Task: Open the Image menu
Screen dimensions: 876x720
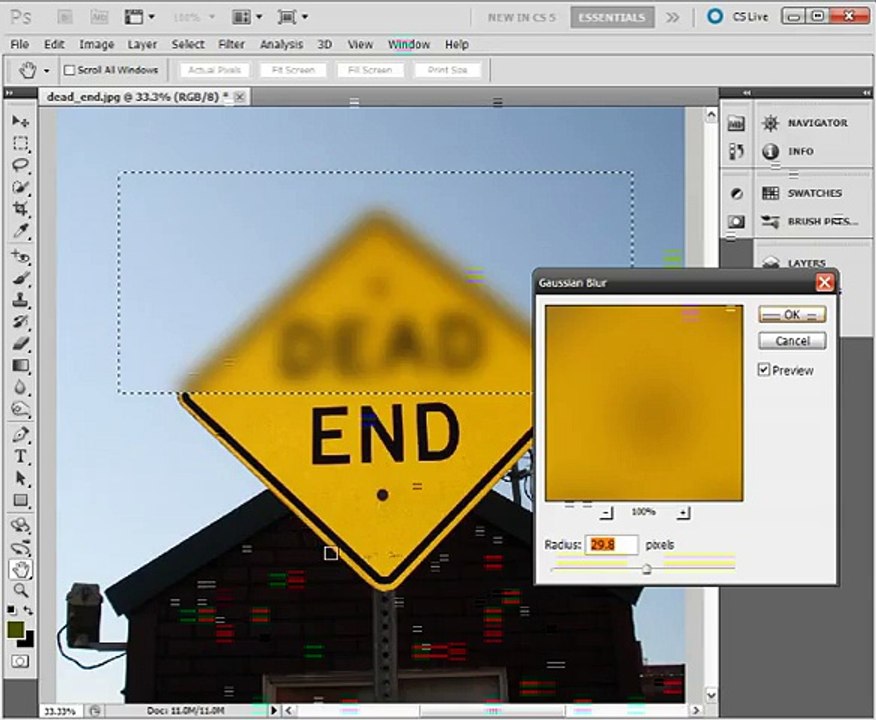Action: pyautogui.click(x=96, y=44)
